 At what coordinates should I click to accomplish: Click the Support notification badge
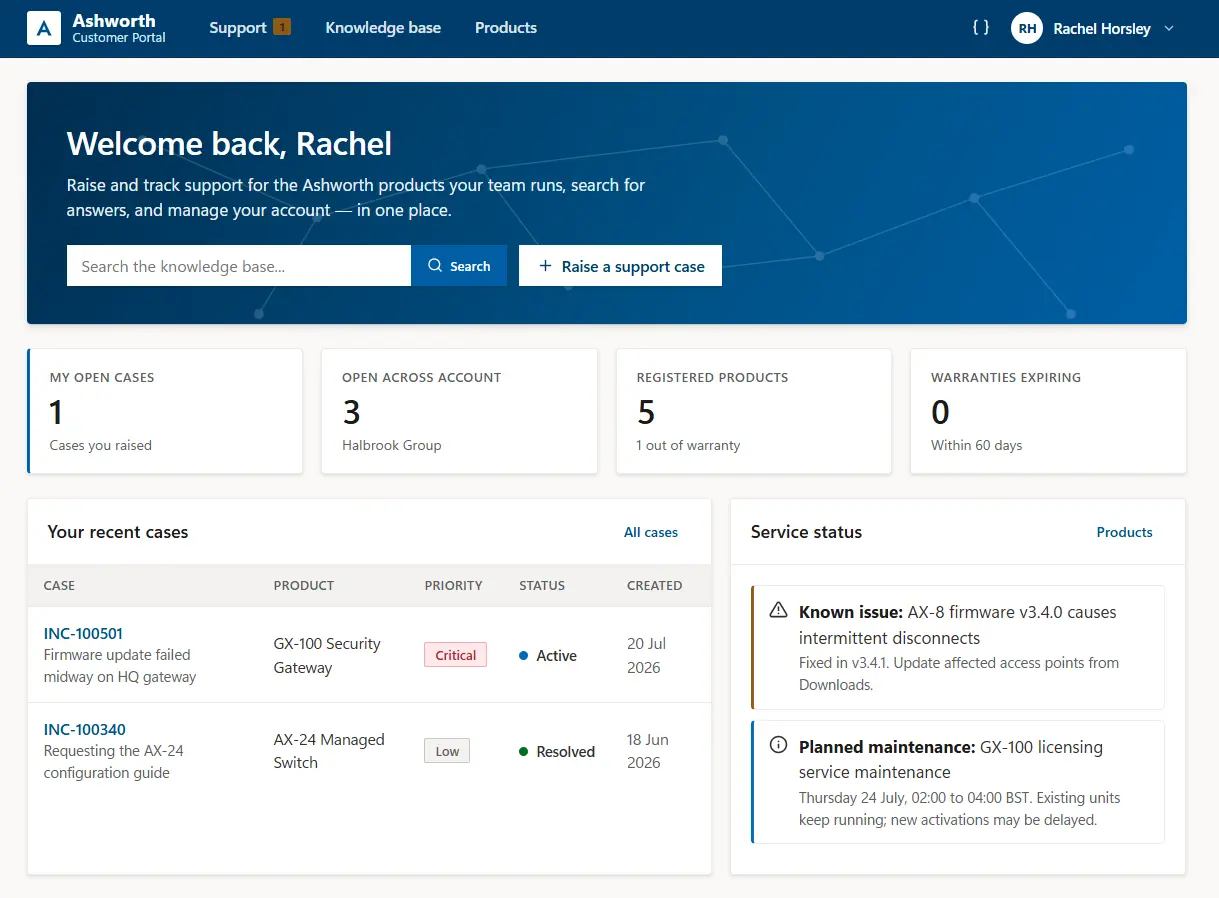pyautogui.click(x=282, y=27)
